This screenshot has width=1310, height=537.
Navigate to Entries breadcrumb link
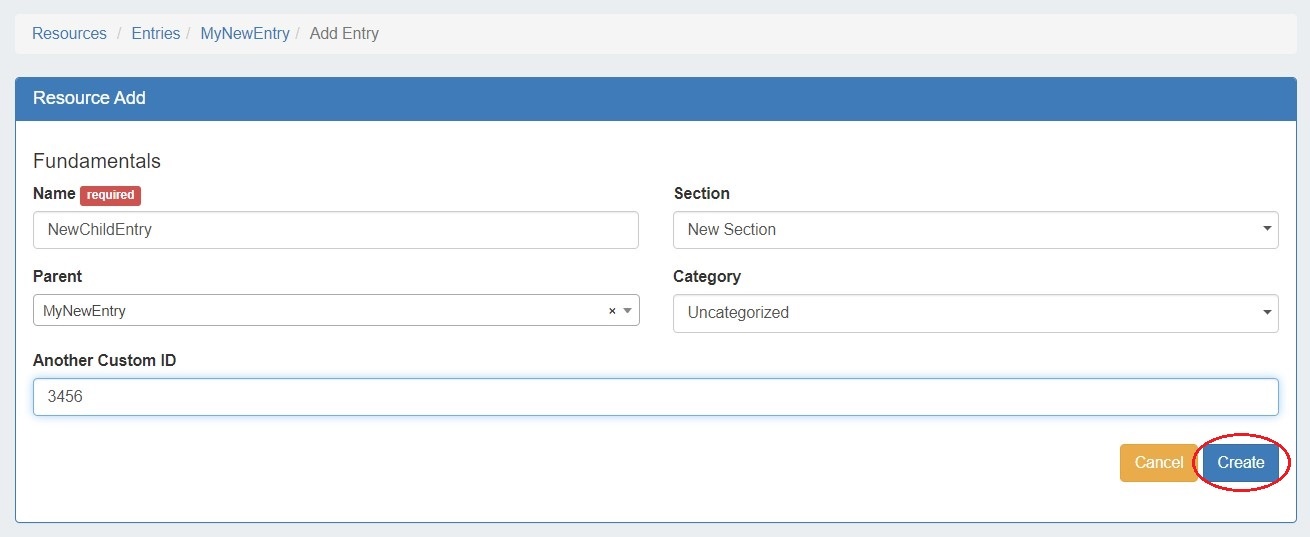click(156, 33)
